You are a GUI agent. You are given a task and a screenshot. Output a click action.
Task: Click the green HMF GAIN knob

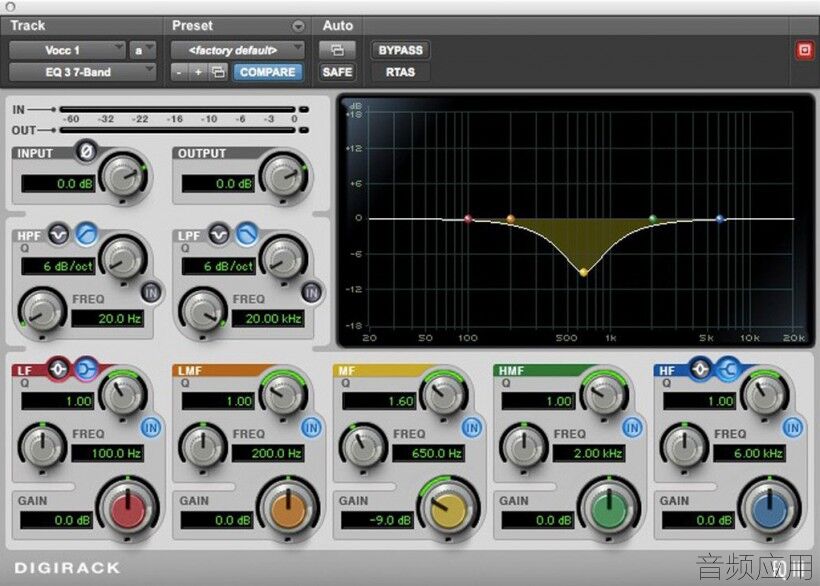pyautogui.click(x=609, y=507)
